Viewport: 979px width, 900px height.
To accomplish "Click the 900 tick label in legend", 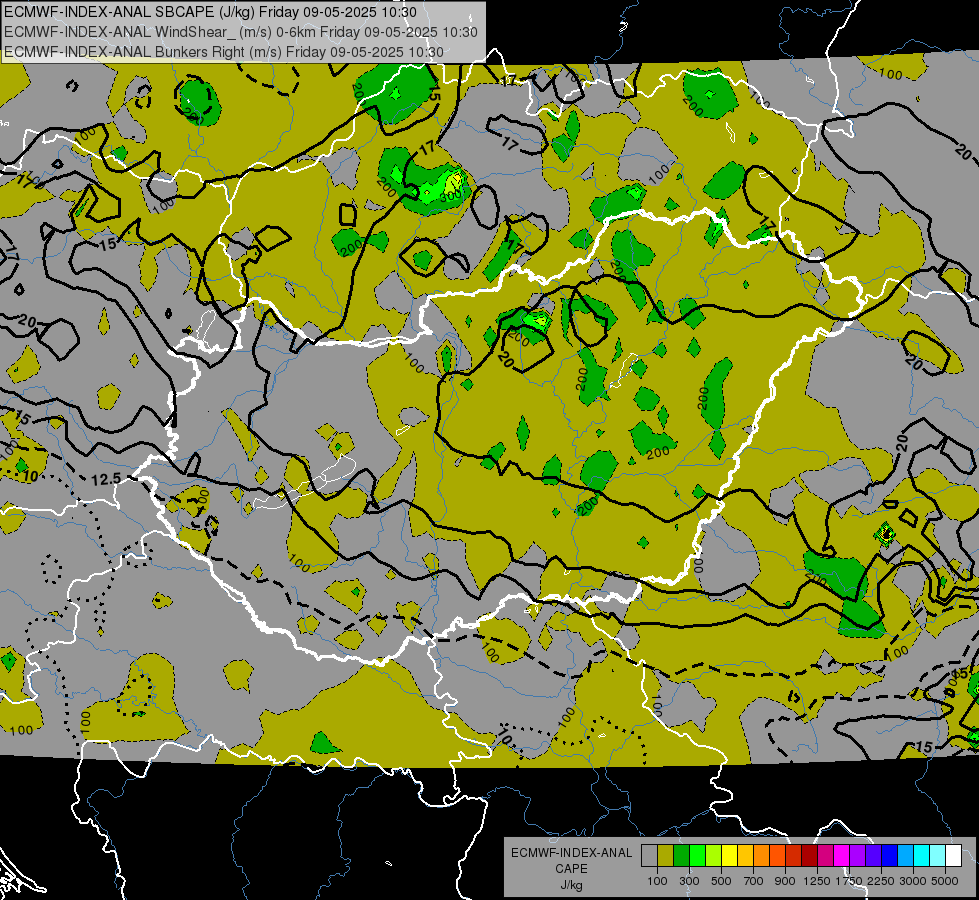I will 785,881.
